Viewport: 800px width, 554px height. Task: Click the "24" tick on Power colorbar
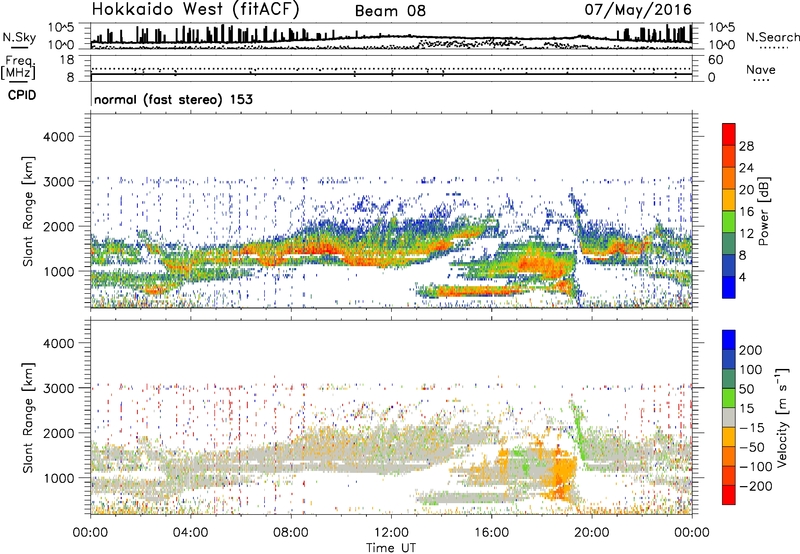[x=746, y=168]
